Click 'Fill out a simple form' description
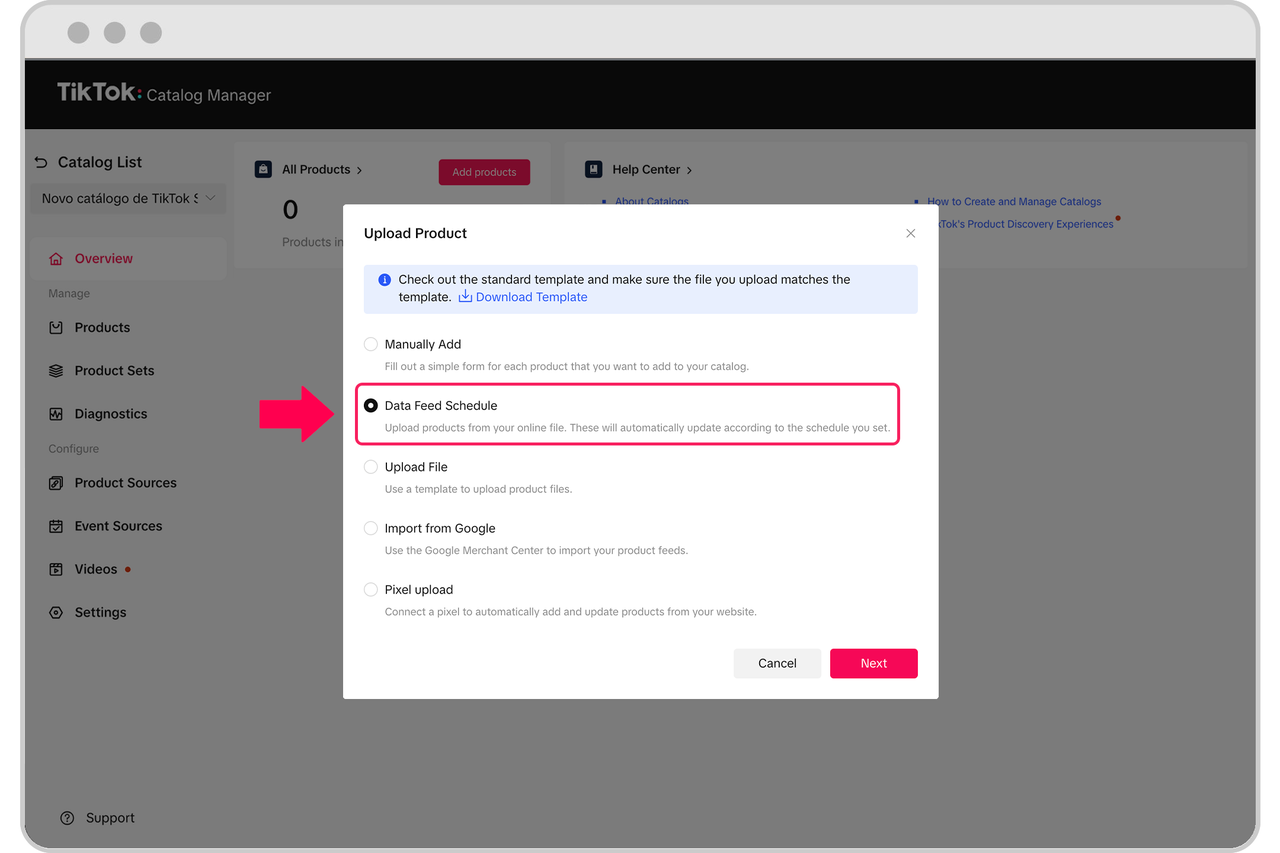 click(x=566, y=366)
